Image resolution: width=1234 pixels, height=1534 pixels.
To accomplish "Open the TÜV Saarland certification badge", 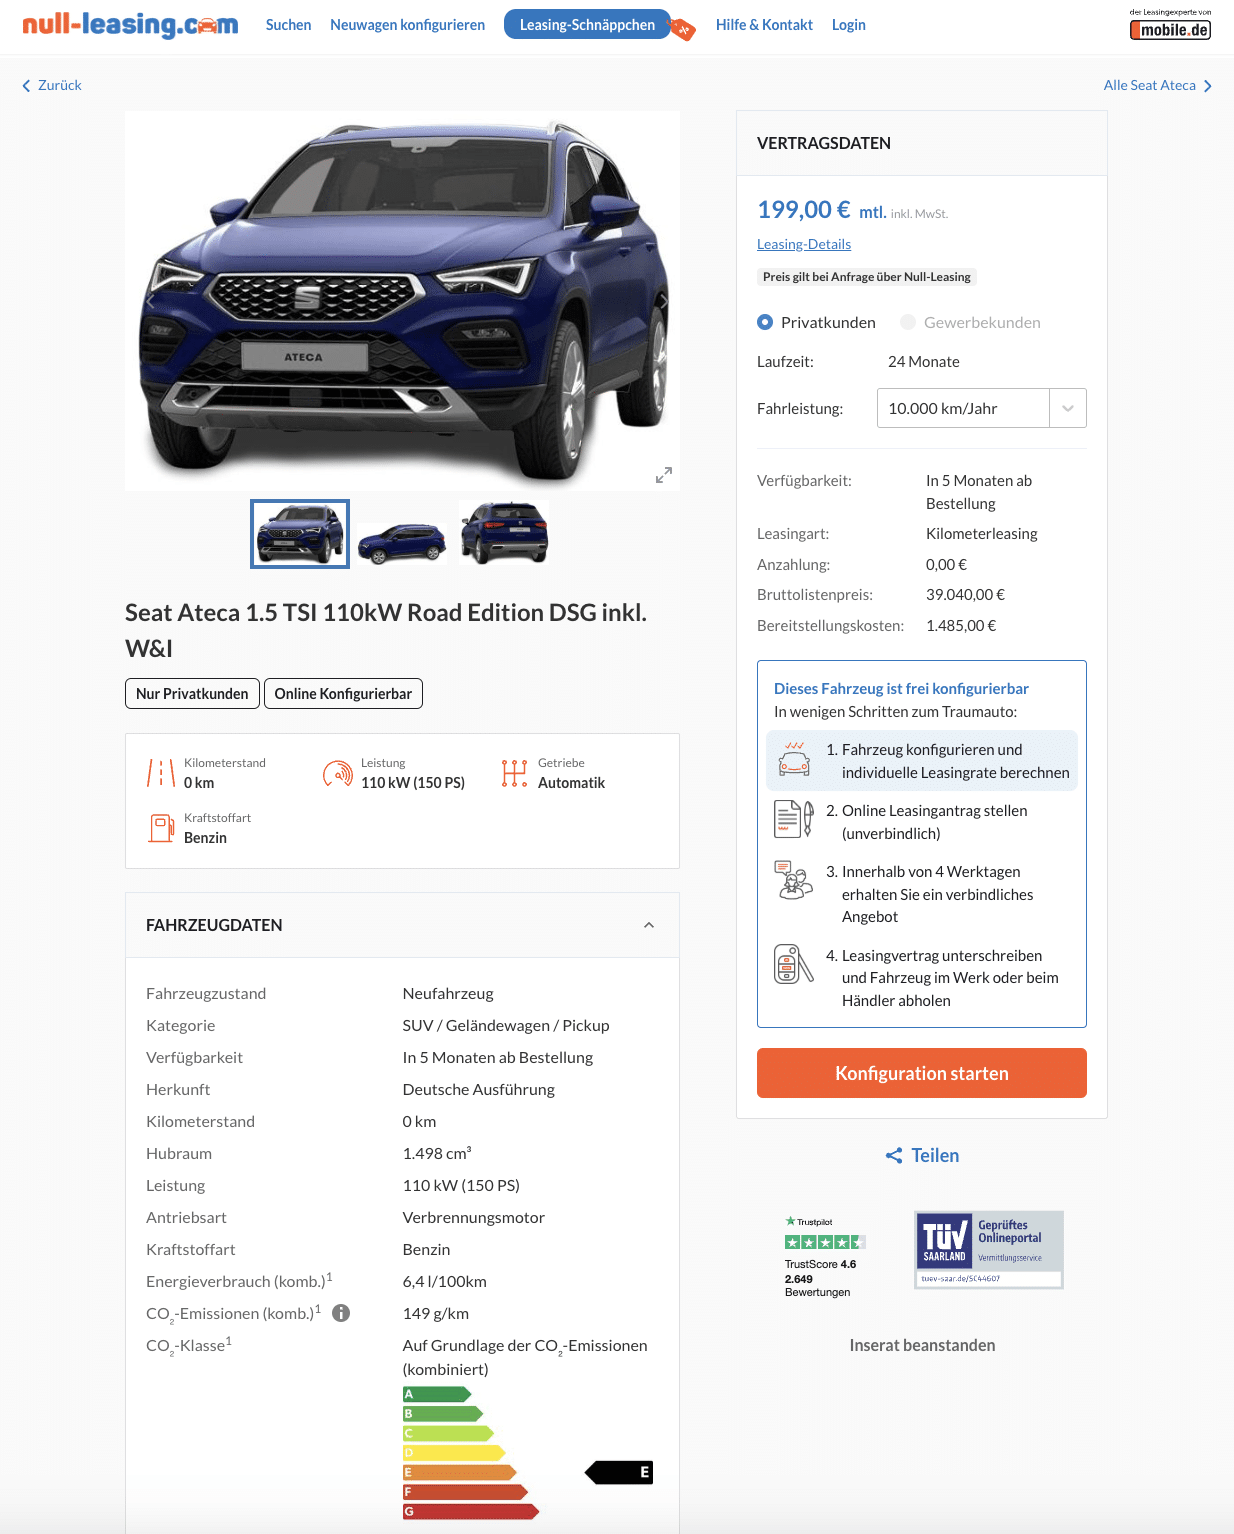I will pyautogui.click(x=989, y=1250).
